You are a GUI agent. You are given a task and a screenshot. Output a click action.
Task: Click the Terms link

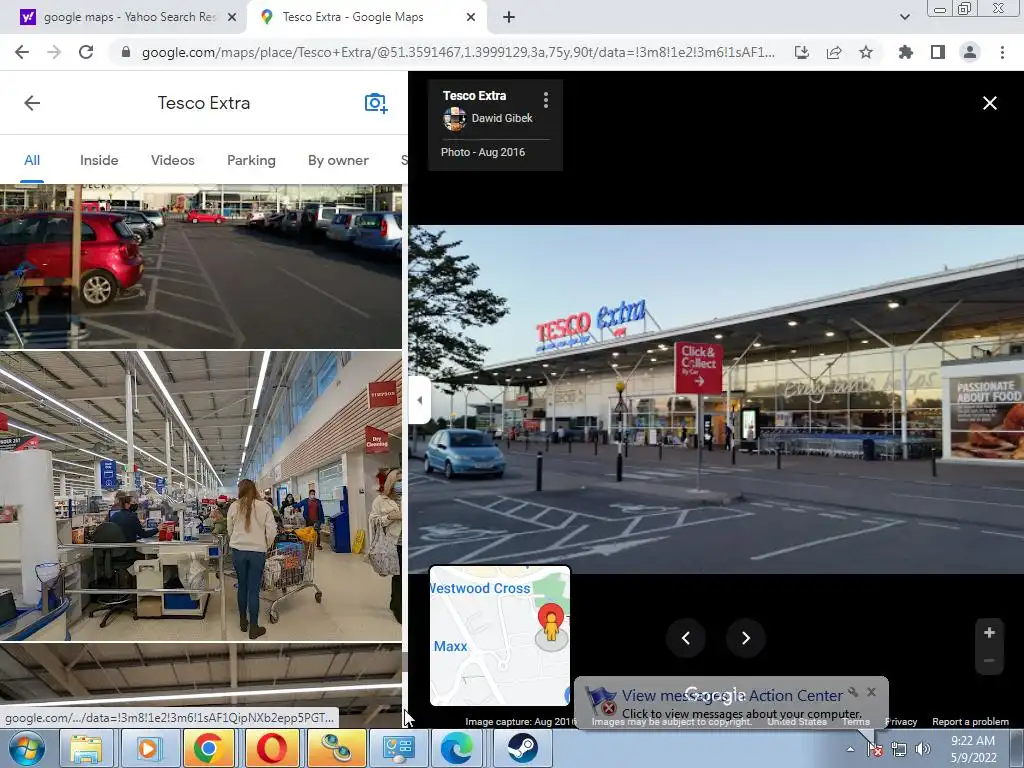click(856, 722)
